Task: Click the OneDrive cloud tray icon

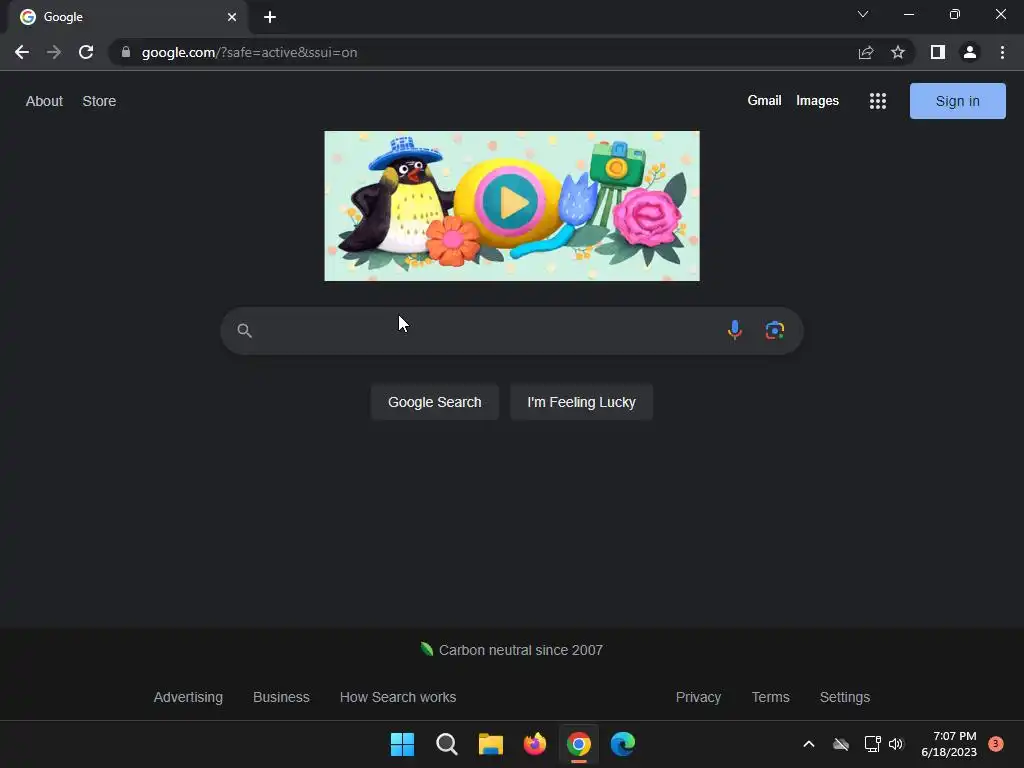Action: [841, 744]
